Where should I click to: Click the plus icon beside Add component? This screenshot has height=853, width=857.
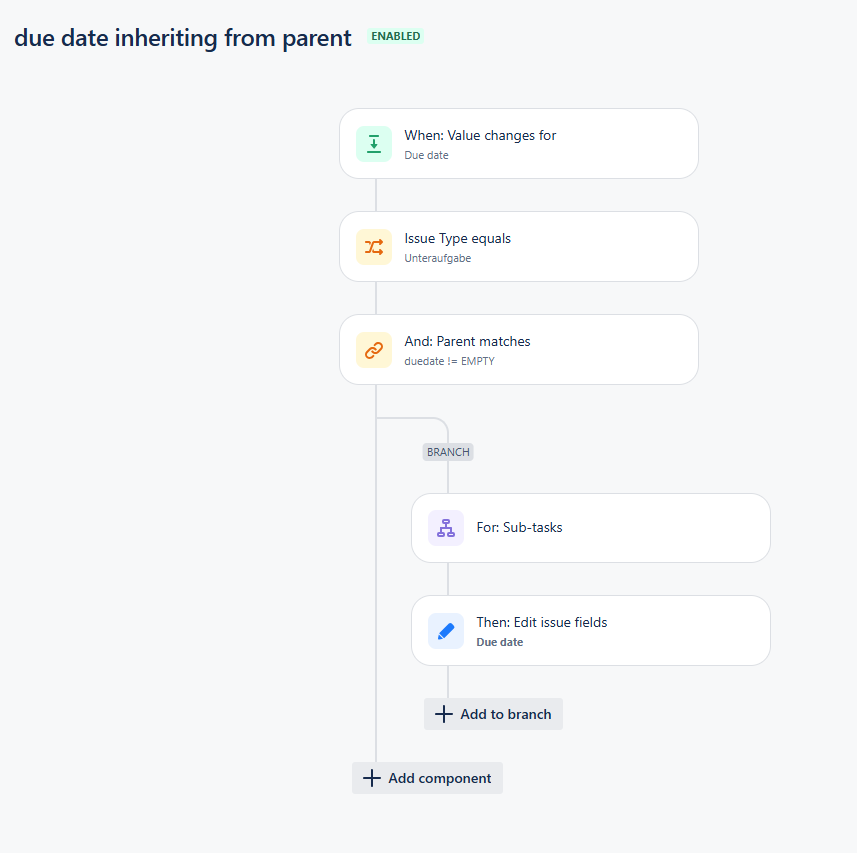pyautogui.click(x=372, y=778)
